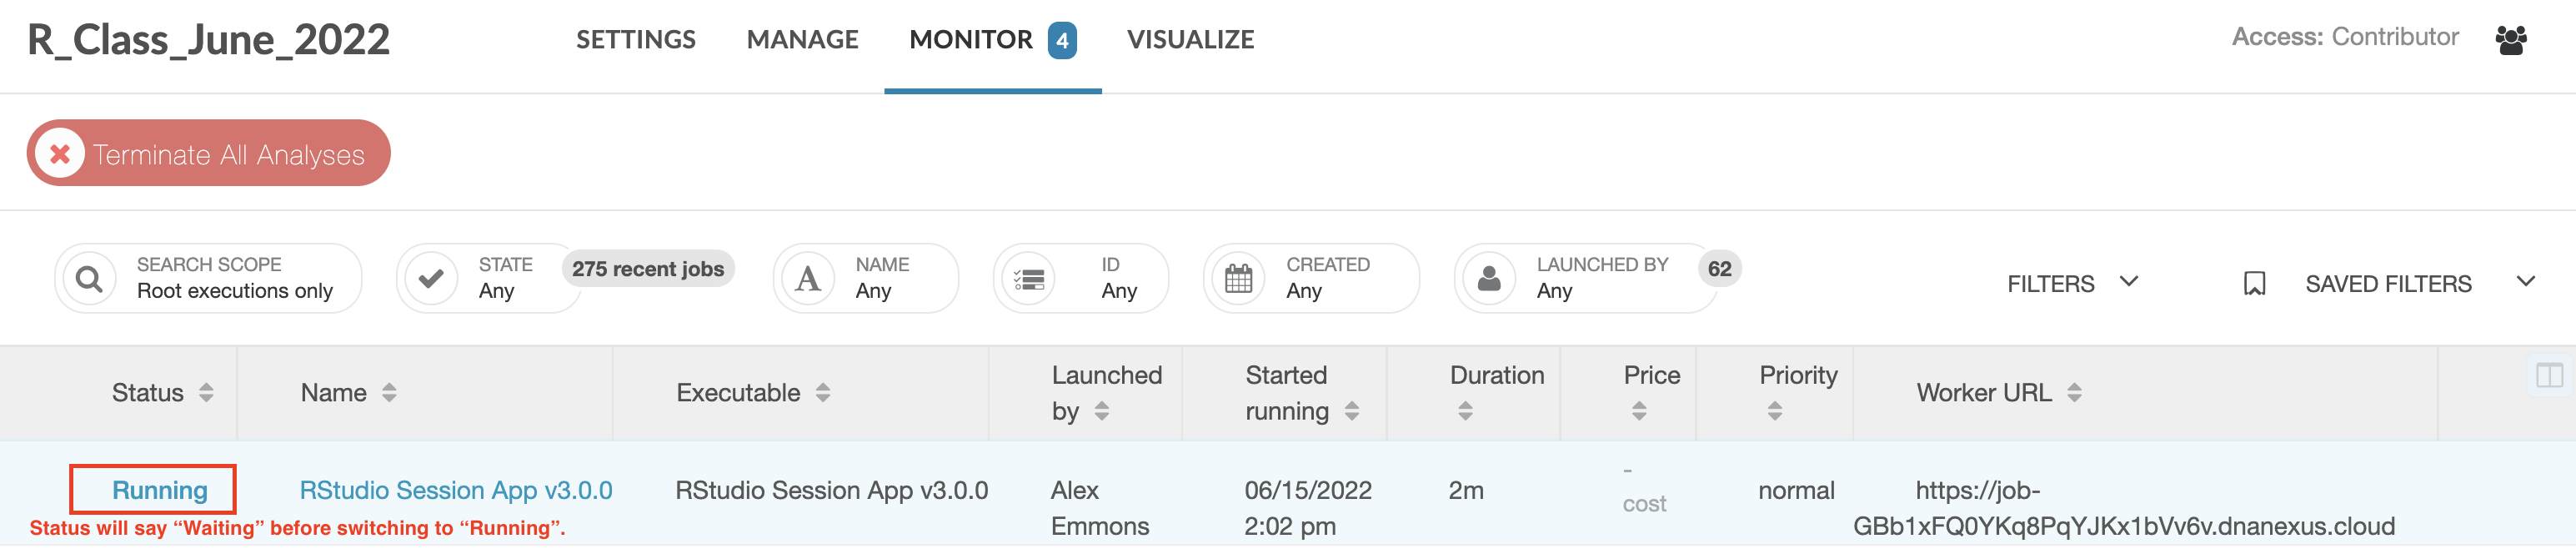2576x549 pixels.
Task: Toggle the column layout panel icon
Action: tap(2549, 376)
